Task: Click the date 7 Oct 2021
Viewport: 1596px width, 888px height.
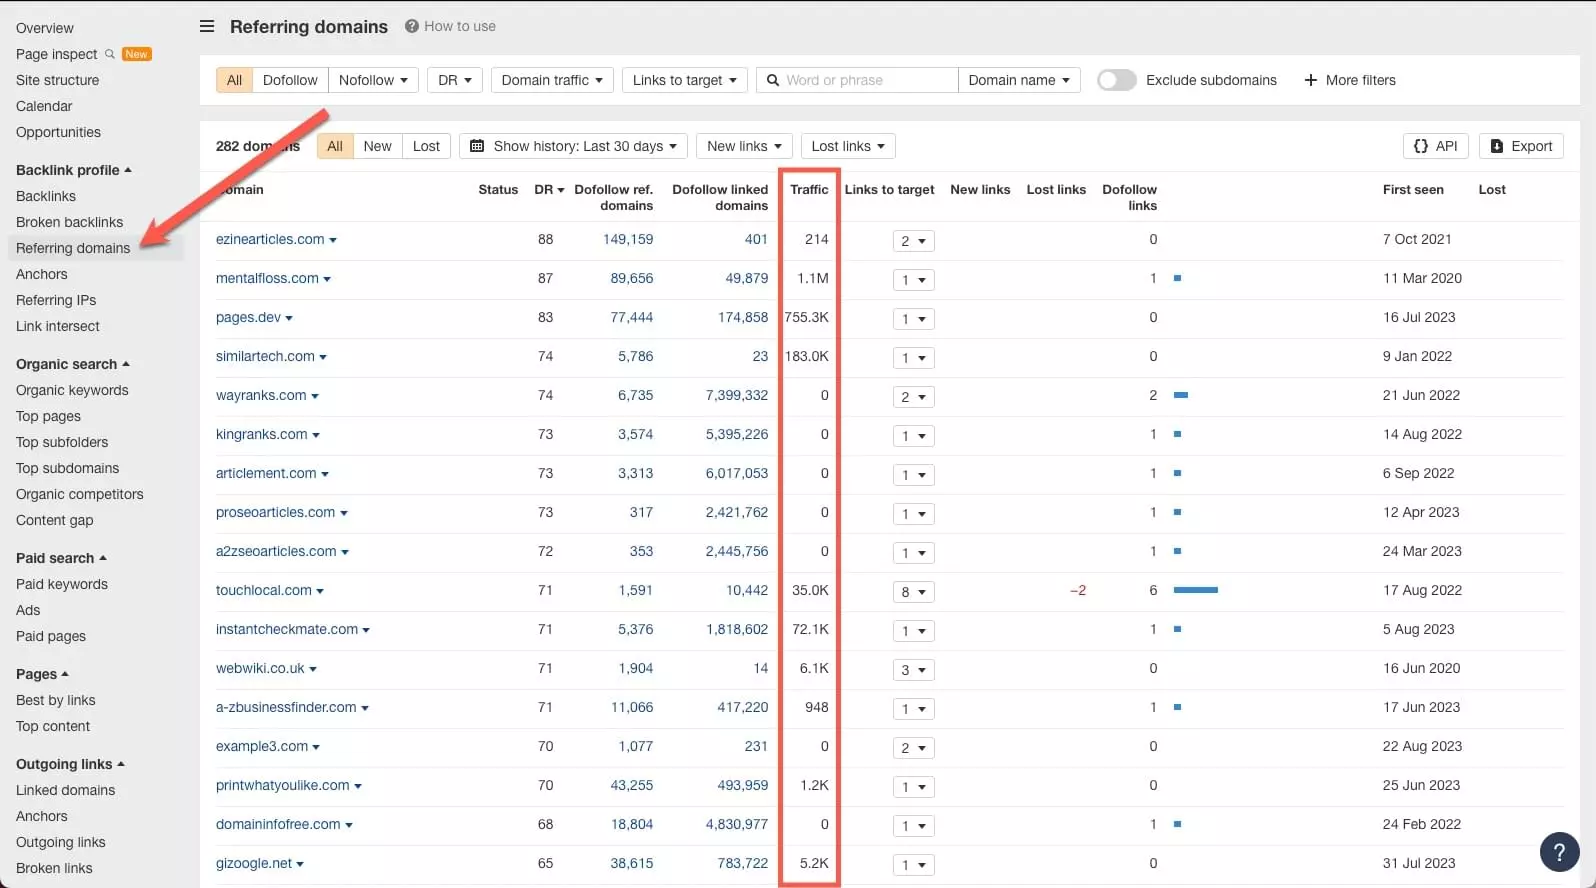Action: tap(1417, 239)
